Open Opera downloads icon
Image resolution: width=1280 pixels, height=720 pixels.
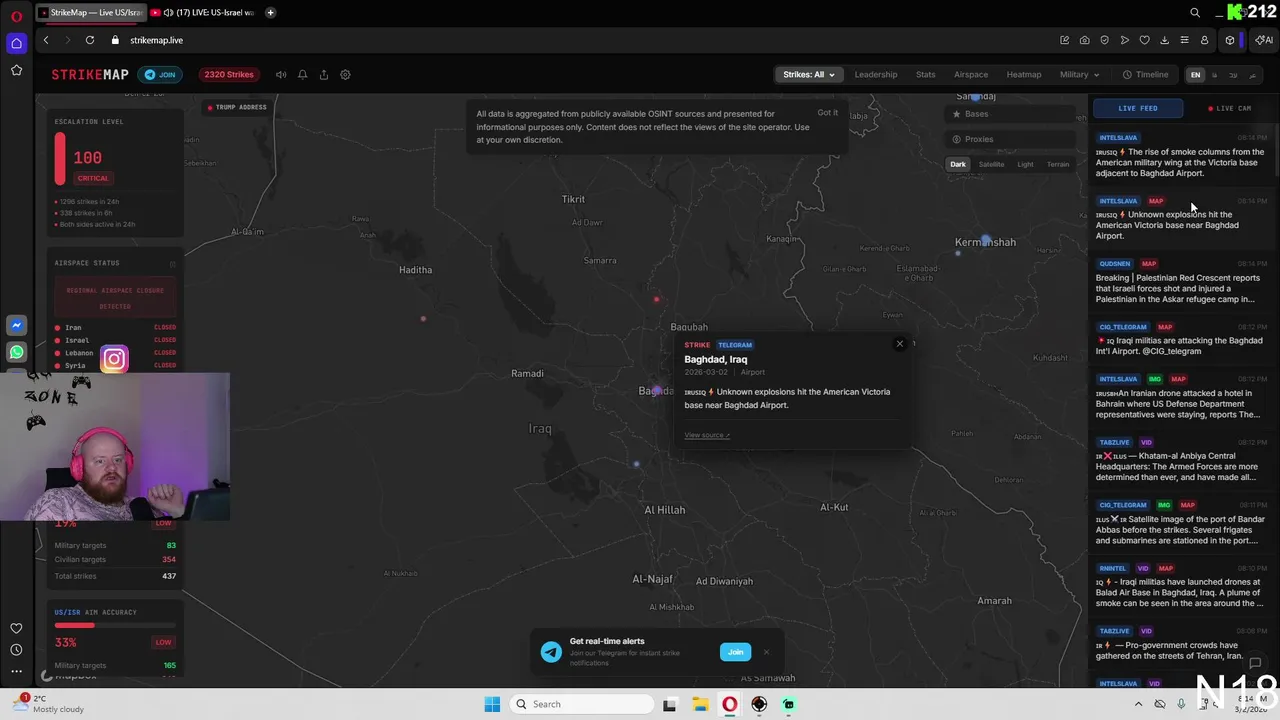point(1164,40)
